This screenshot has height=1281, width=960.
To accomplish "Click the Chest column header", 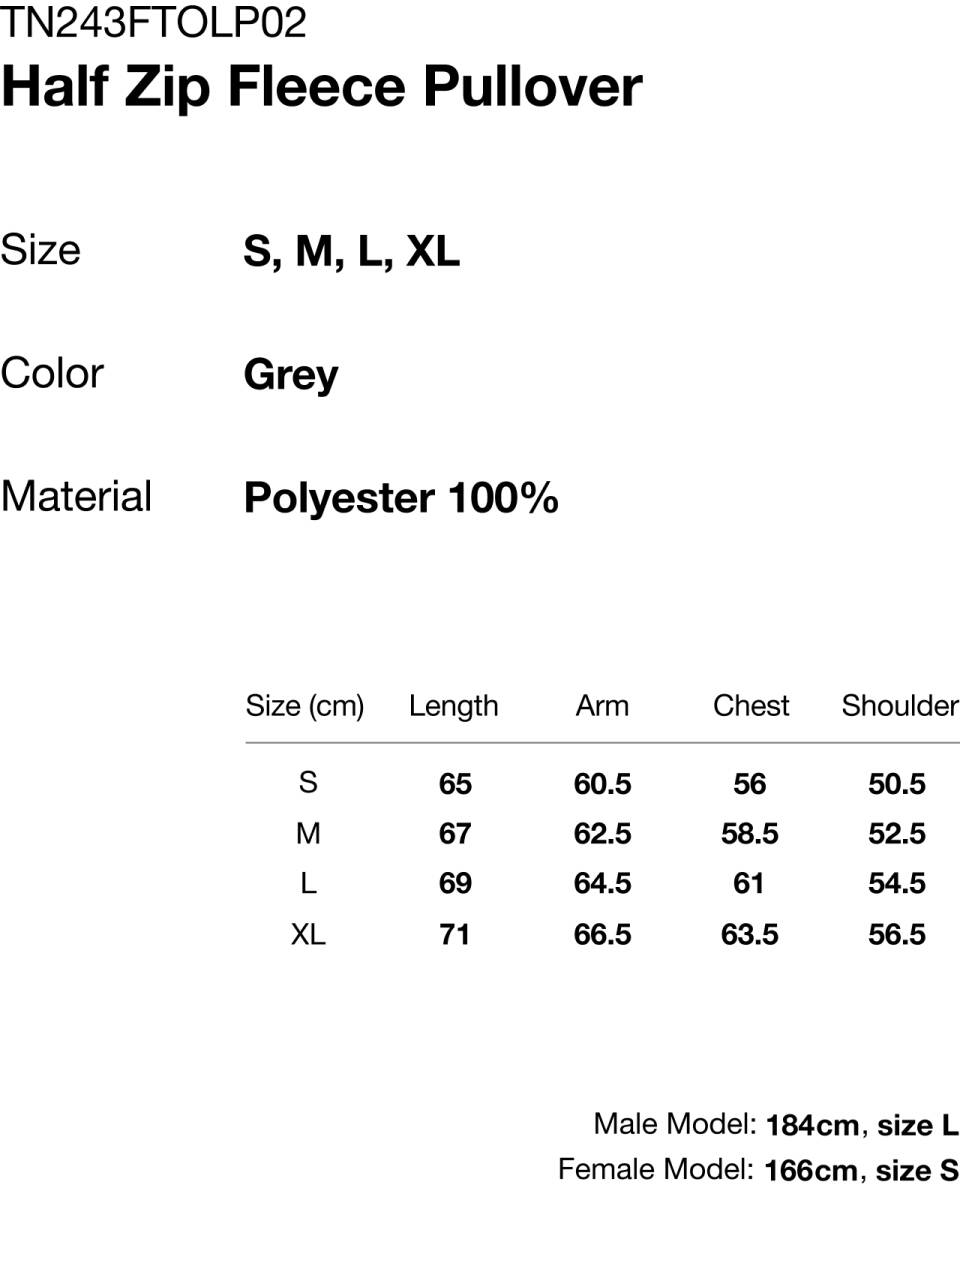I will coord(751,706).
